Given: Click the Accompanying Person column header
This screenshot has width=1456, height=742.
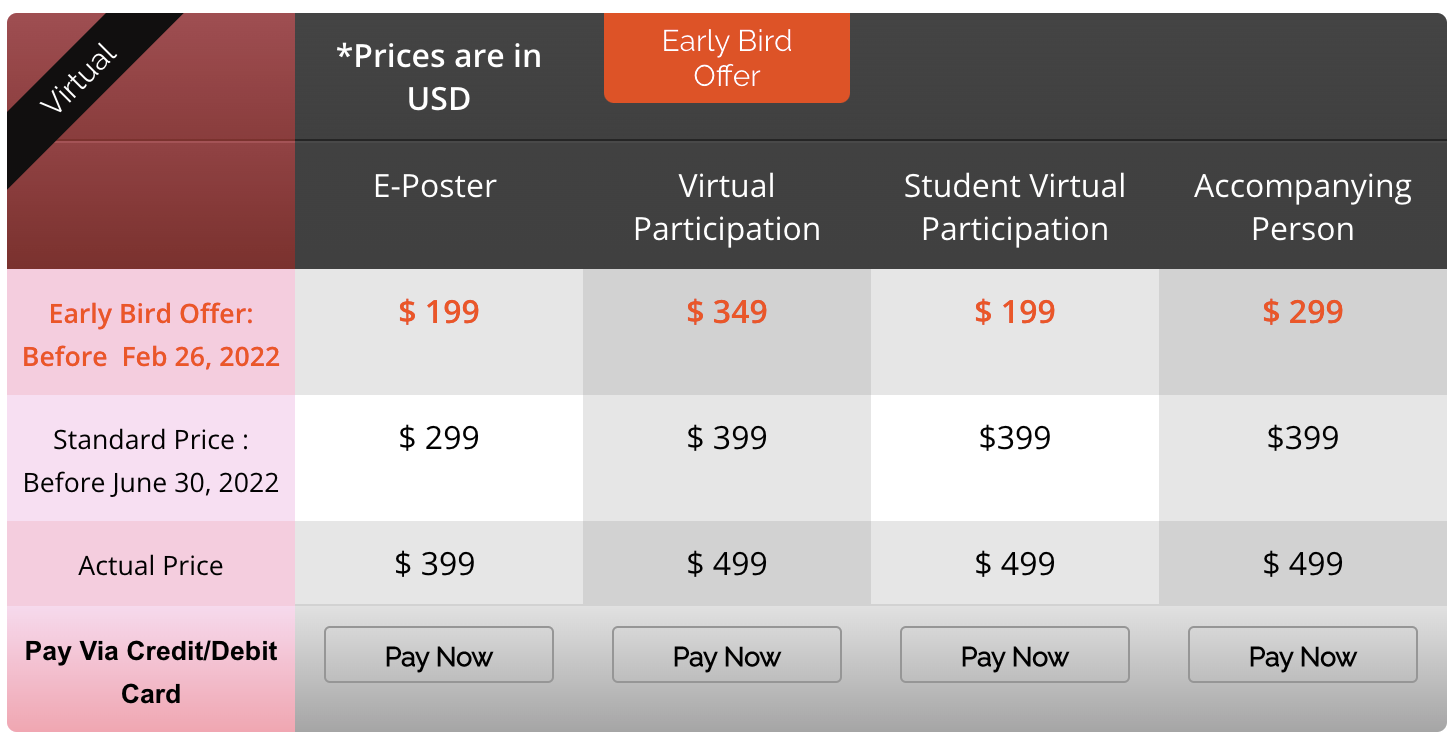Looking at the screenshot, I should [x=1302, y=207].
